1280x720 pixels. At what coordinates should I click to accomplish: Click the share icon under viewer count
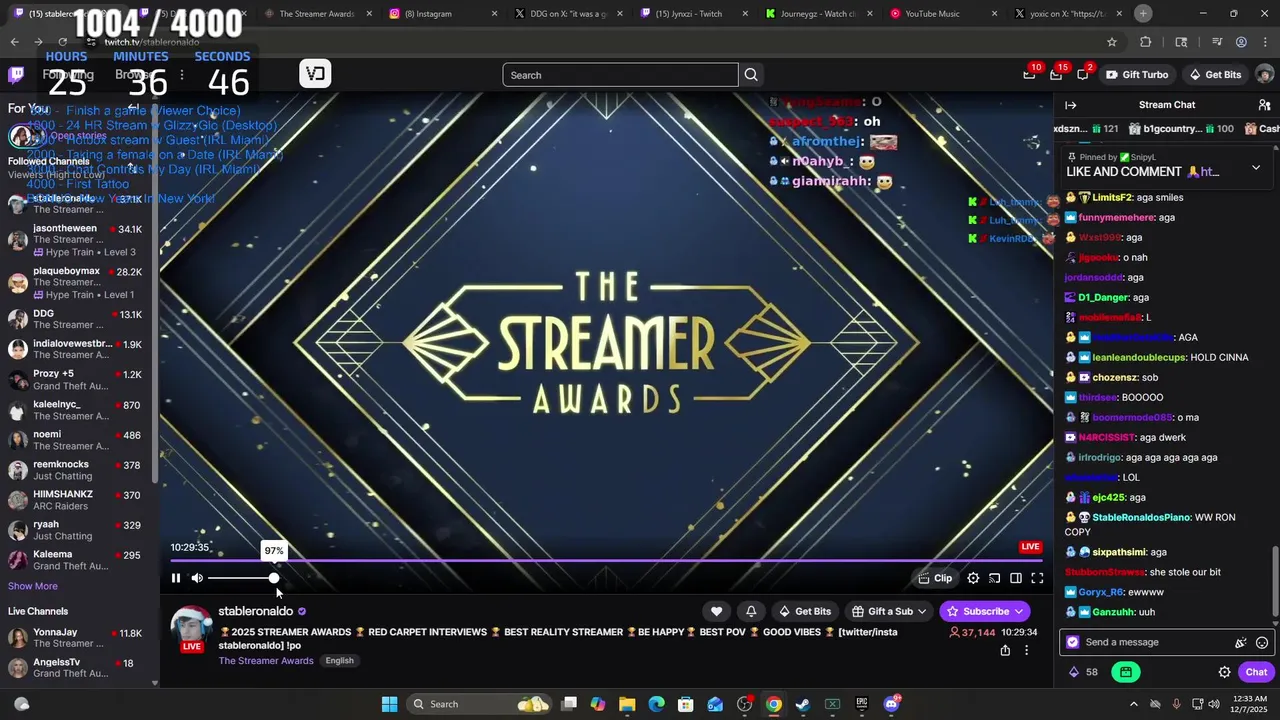(1005, 650)
